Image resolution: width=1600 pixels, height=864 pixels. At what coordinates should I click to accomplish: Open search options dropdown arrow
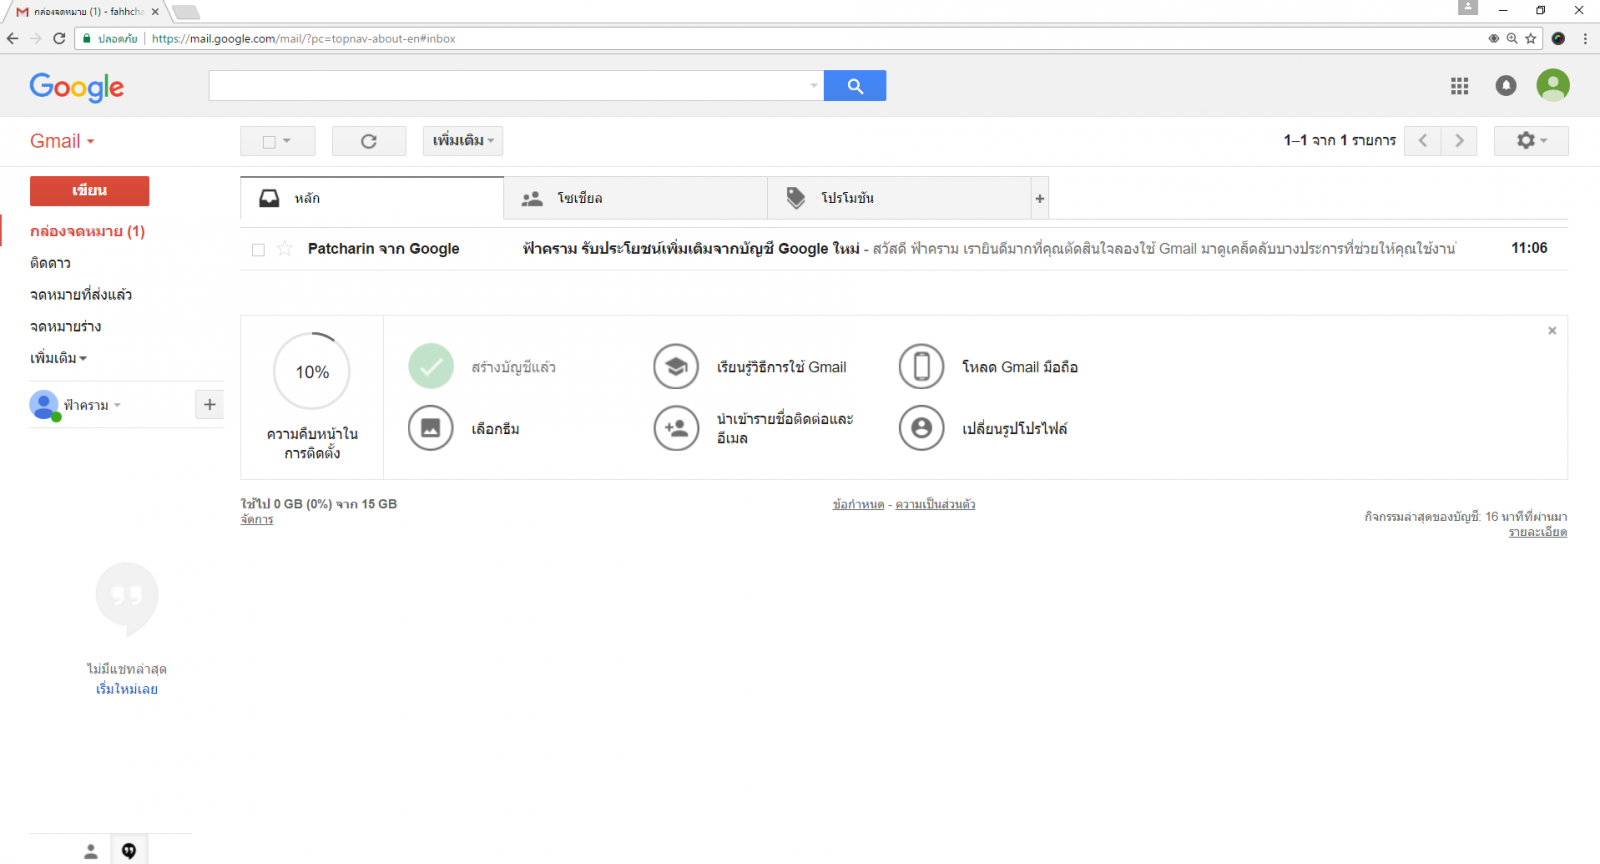pos(814,86)
